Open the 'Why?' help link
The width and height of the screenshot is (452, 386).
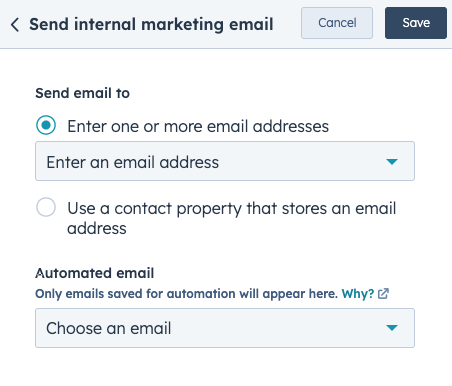(358, 294)
